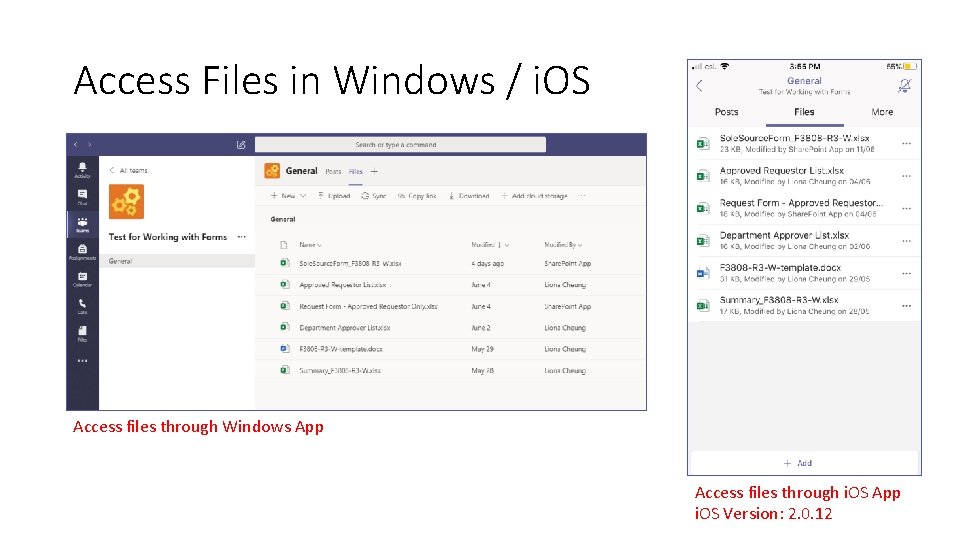
Task: Open Calendar in Teams sidebar
Action: [x=82, y=279]
